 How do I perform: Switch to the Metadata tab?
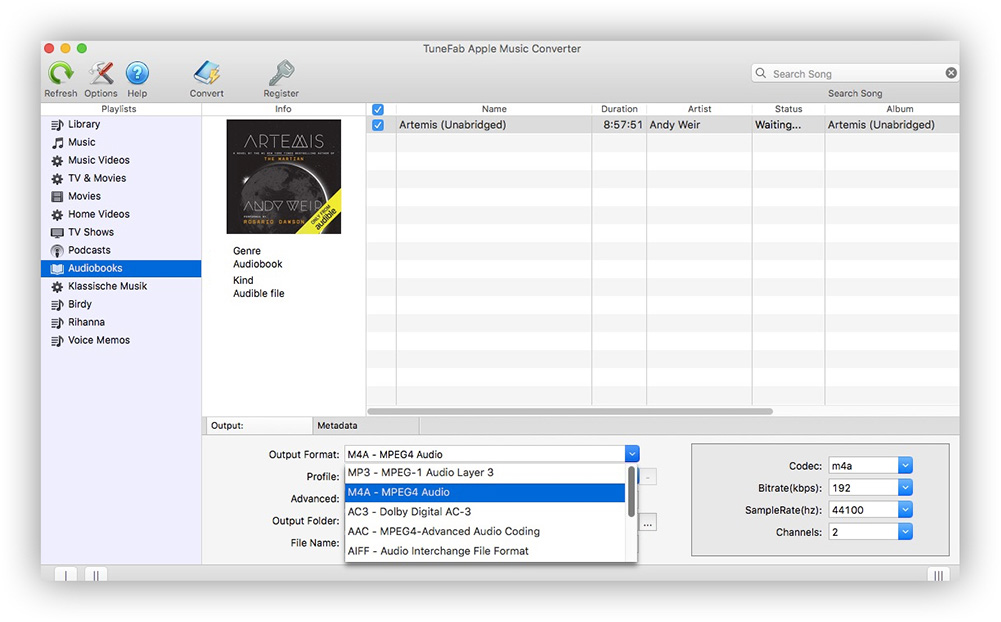pyautogui.click(x=365, y=425)
